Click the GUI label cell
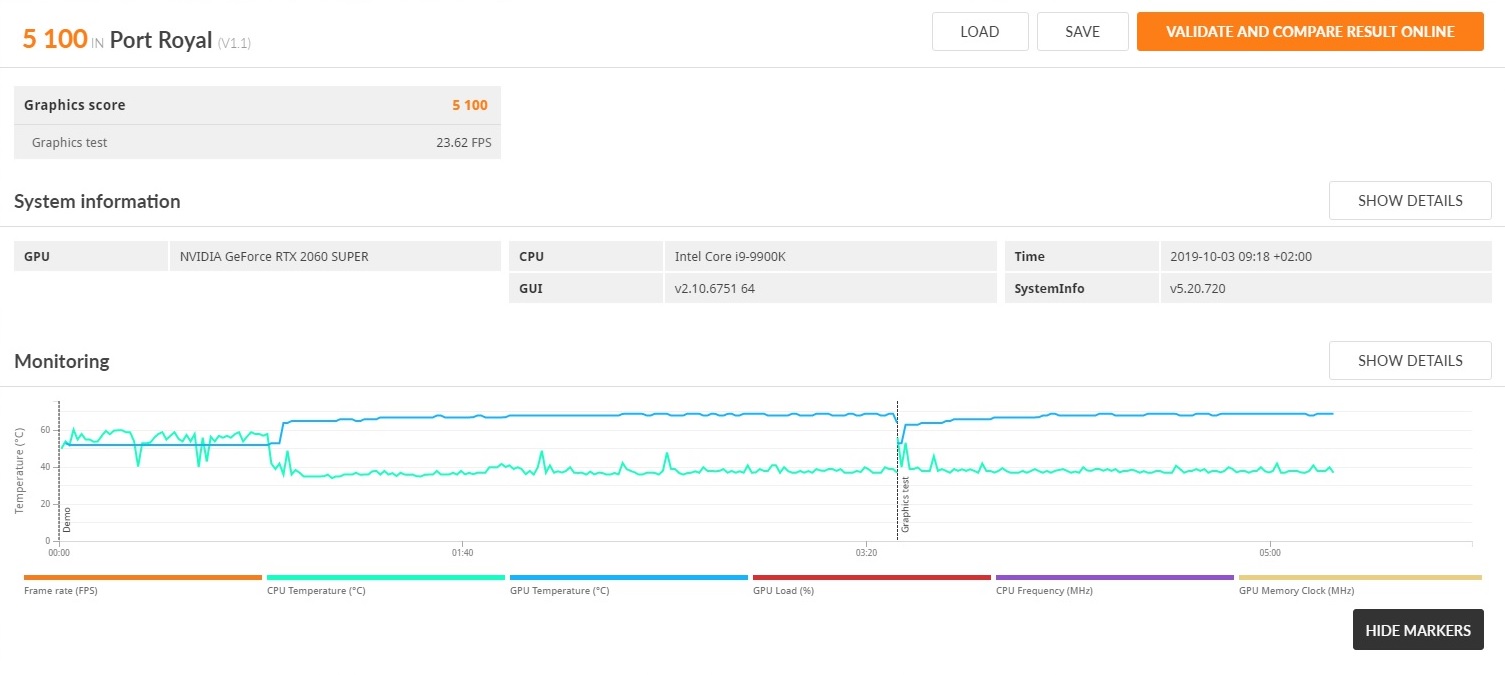 tap(586, 288)
